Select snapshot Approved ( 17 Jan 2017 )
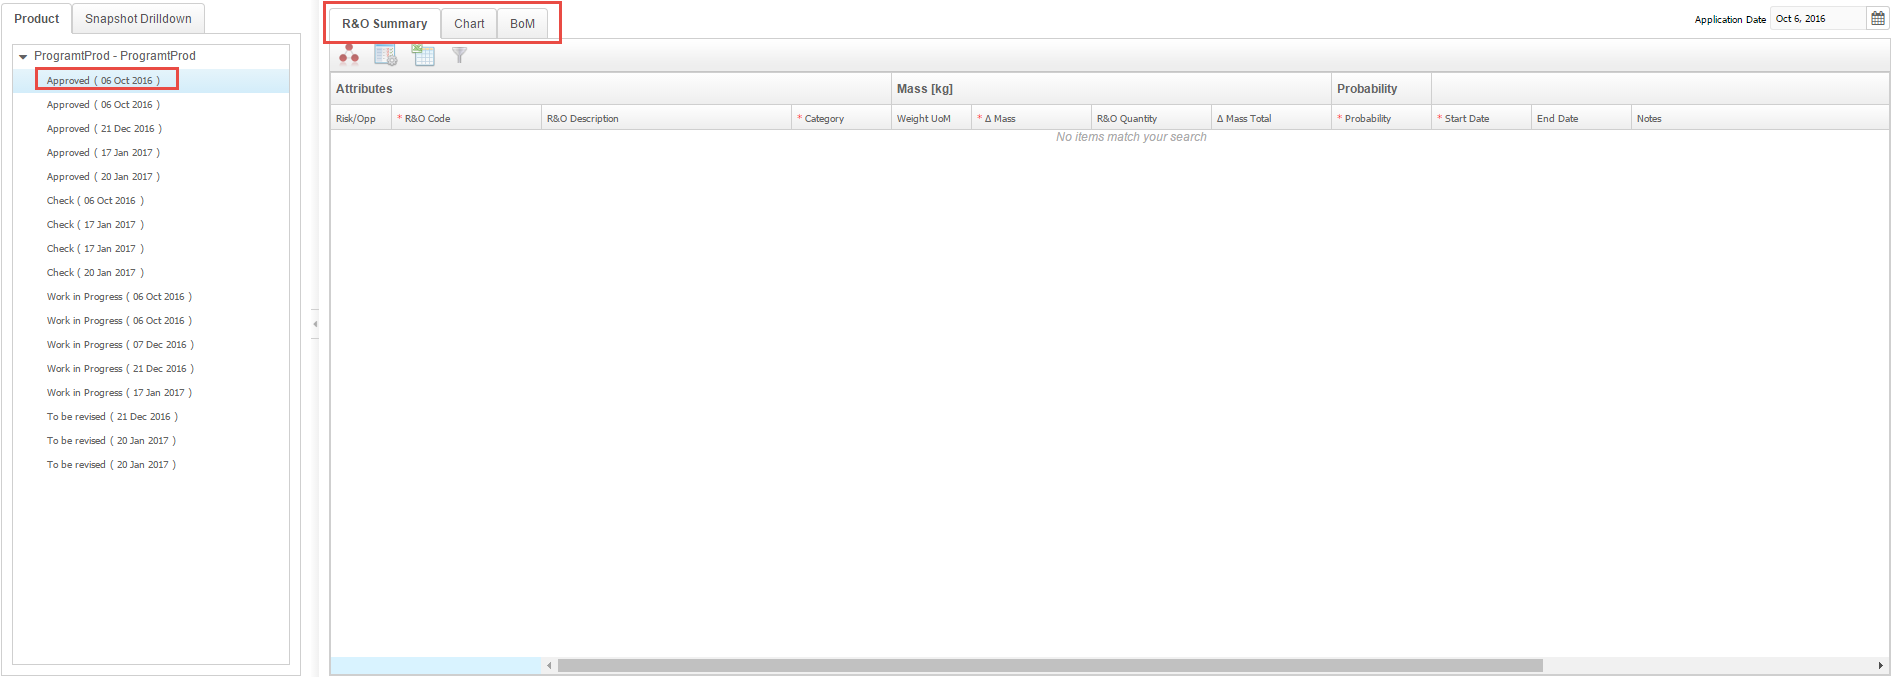This screenshot has height=677, width=1897. click(x=103, y=153)
